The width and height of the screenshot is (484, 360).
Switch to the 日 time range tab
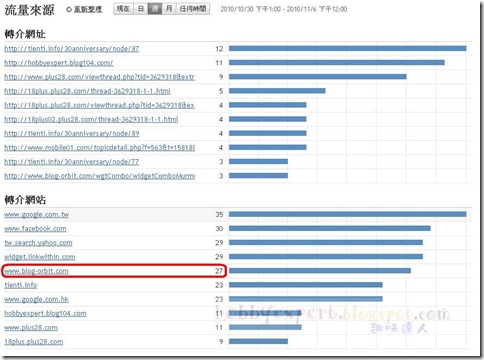(x=141, y=9)
